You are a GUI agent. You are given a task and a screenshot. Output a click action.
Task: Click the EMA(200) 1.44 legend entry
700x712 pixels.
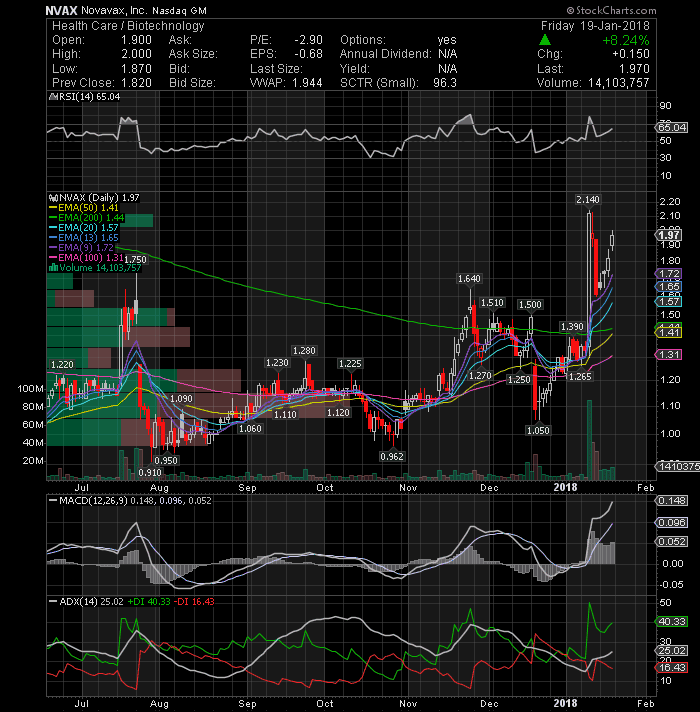tap(87, 218)
